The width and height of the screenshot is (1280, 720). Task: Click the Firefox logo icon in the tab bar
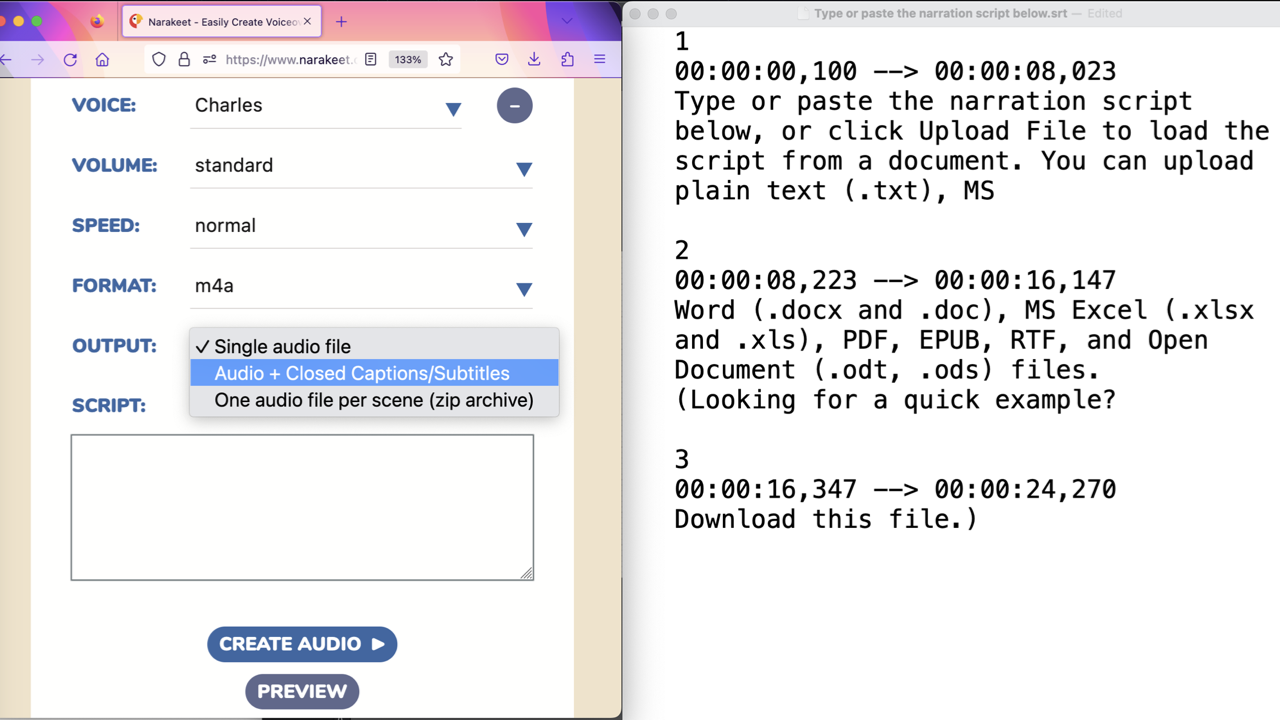pyautogui.click(x=97, y=21)
